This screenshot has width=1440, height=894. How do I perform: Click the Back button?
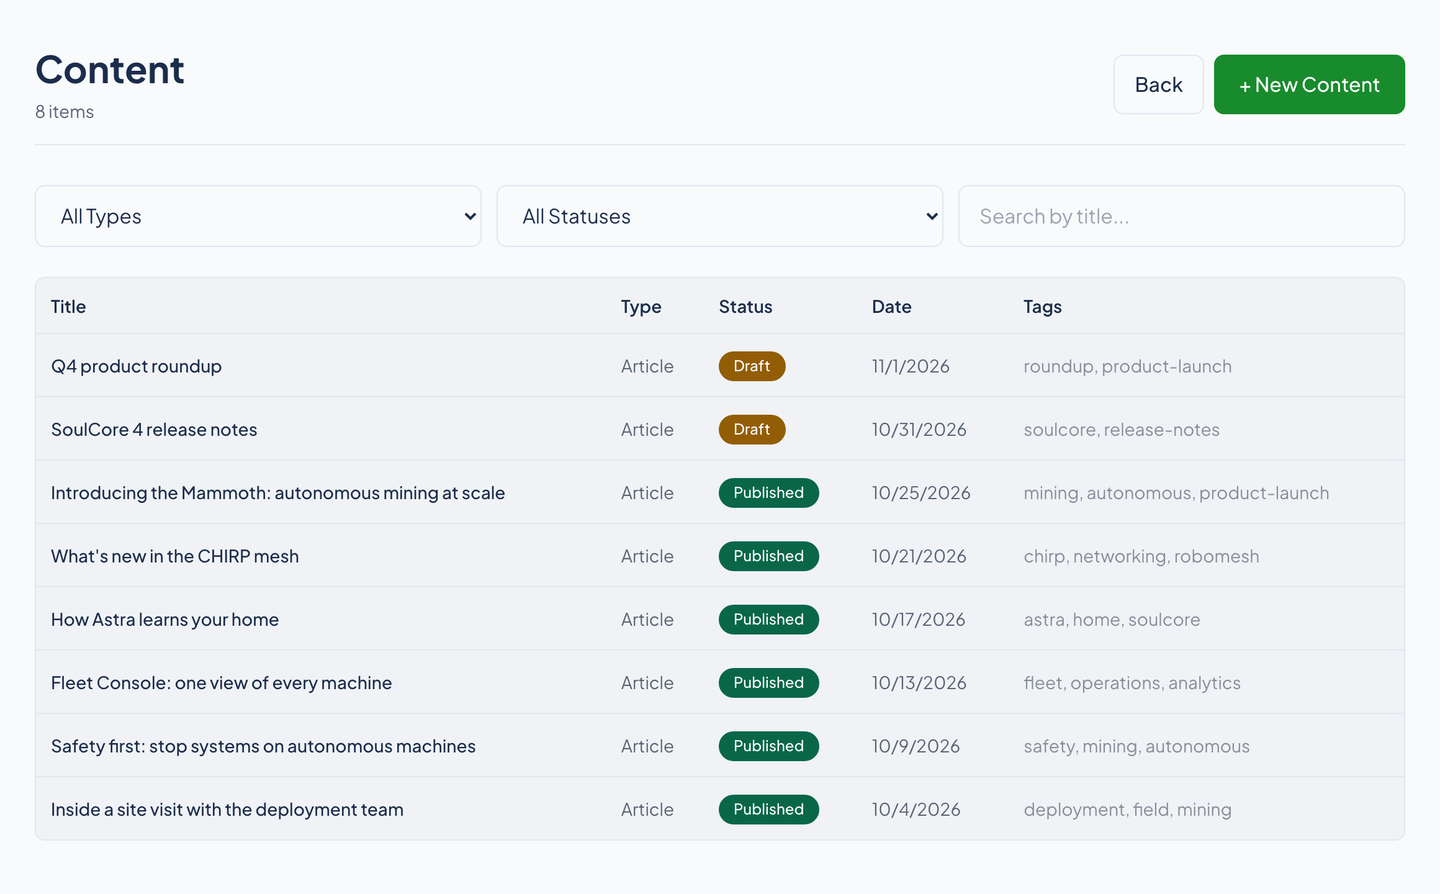click(x=1158, y=85)
